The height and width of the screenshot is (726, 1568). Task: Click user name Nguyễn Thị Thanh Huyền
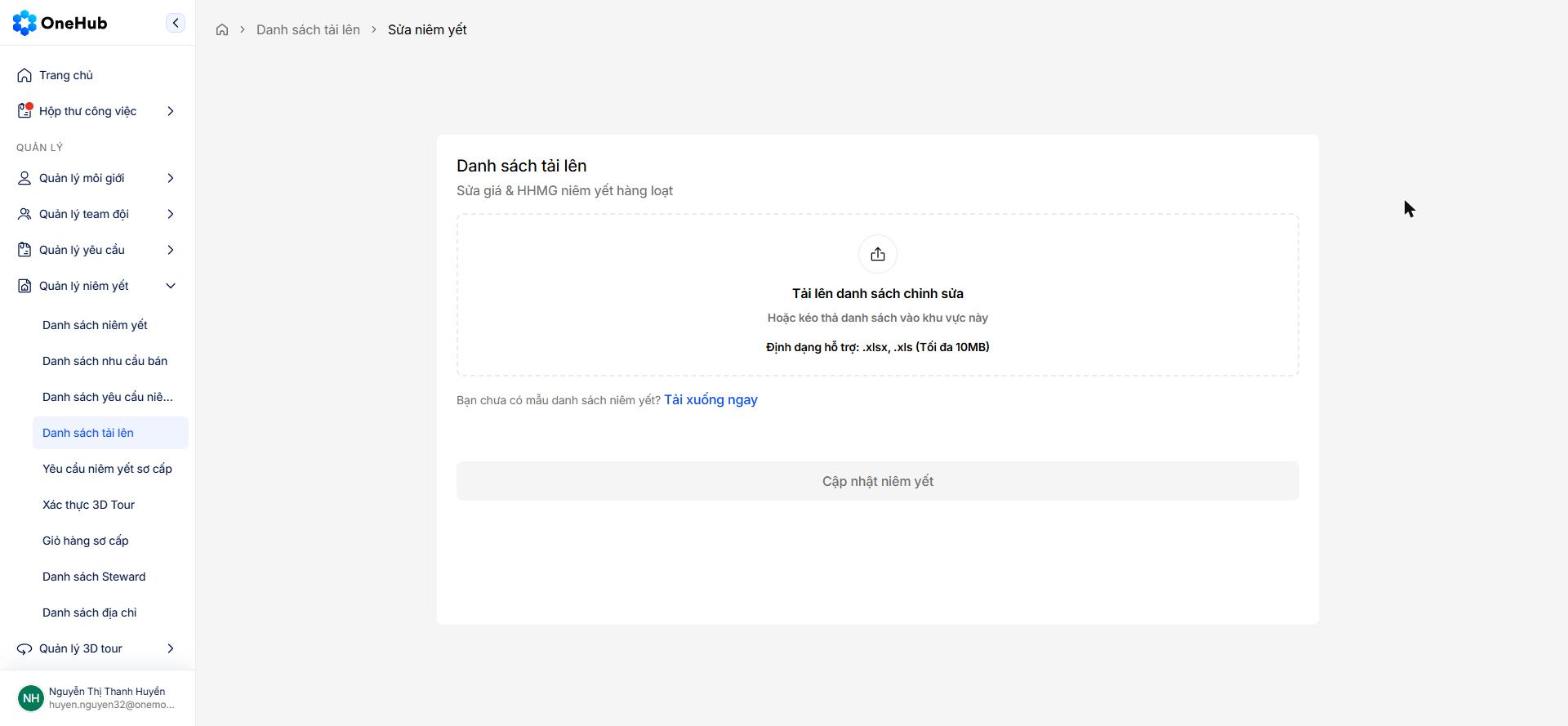click(x=107, y=691)
